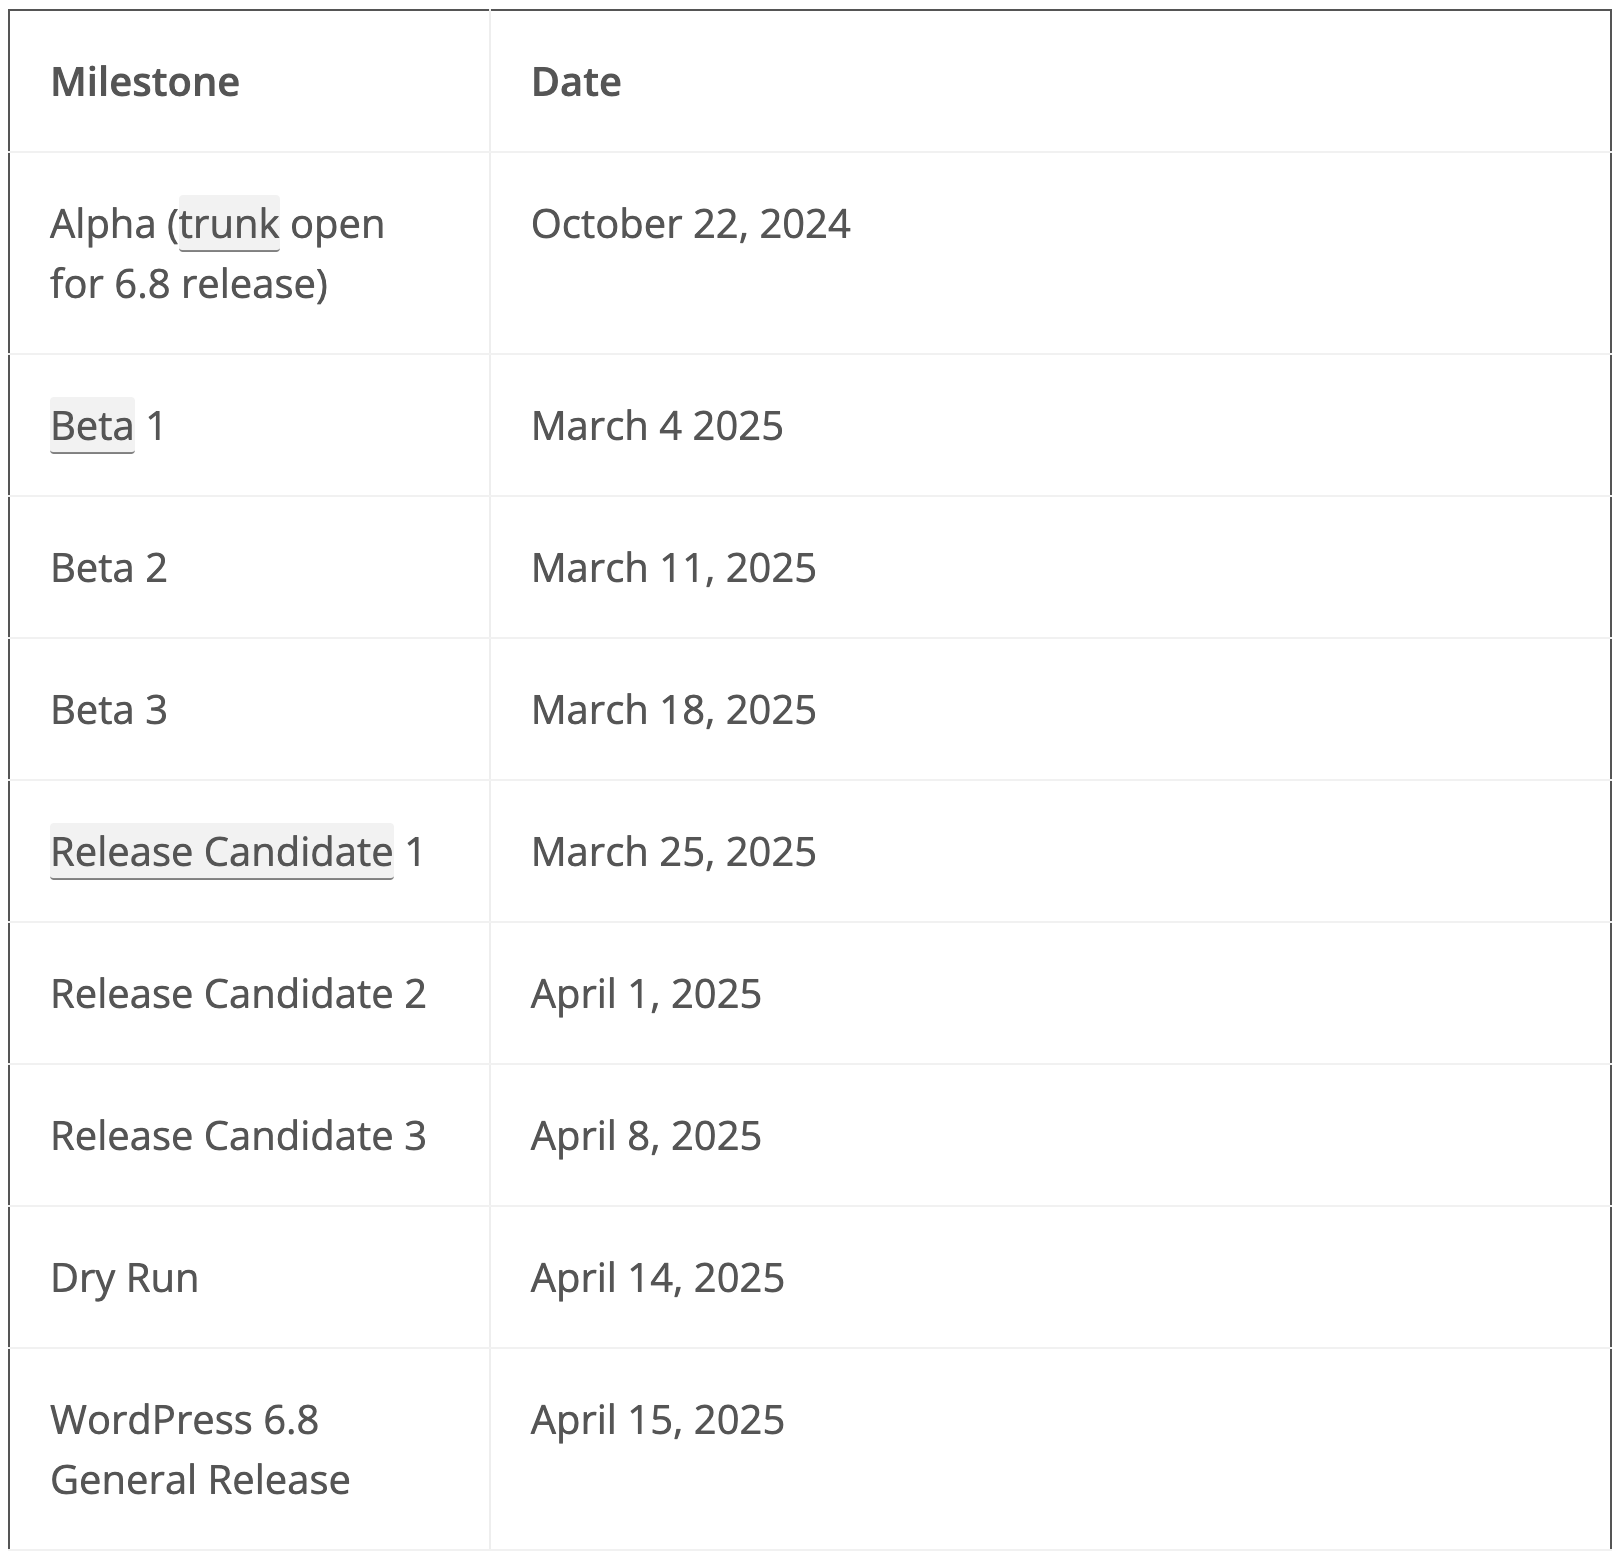
Task: Click the March 4 2025 date cell
Action: [657, 426]
